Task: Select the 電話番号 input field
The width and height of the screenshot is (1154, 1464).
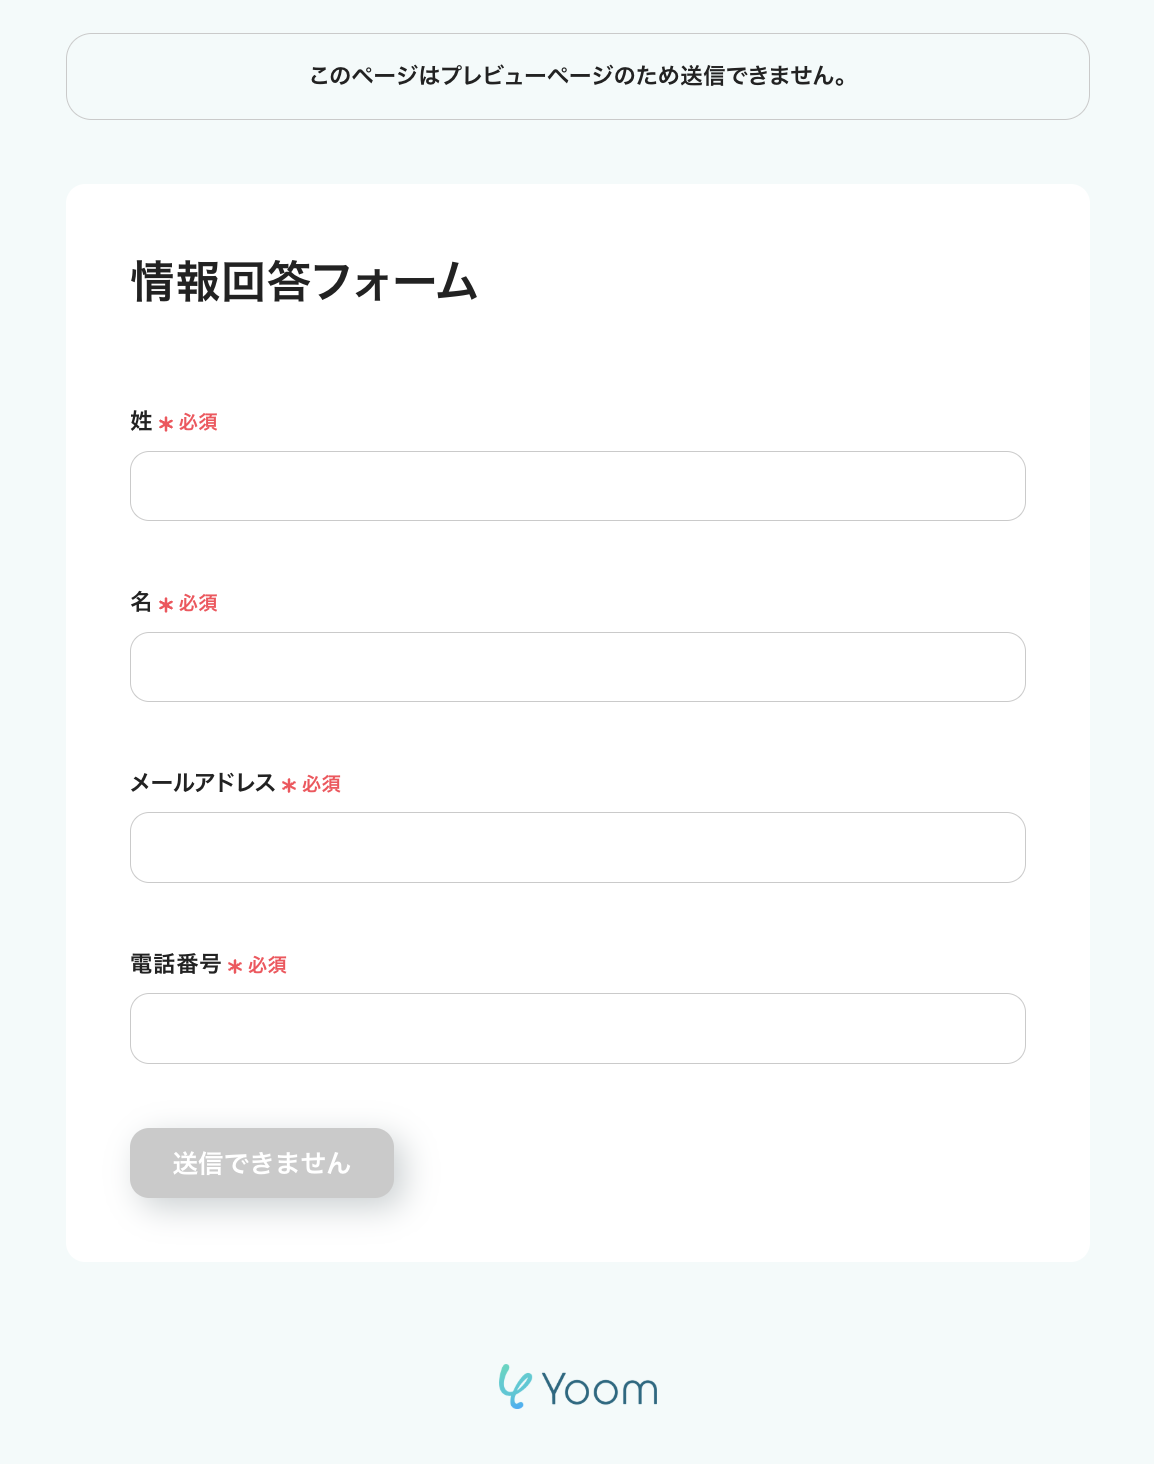Action: coord(577,1028)
